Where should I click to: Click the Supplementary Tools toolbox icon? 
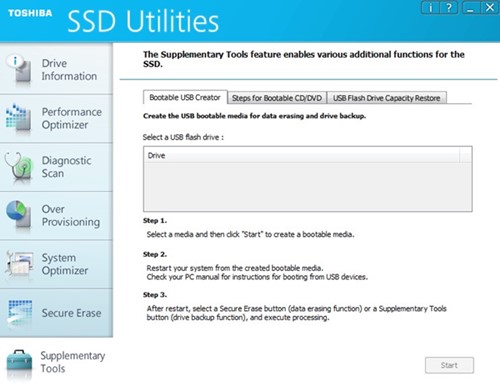19,364
